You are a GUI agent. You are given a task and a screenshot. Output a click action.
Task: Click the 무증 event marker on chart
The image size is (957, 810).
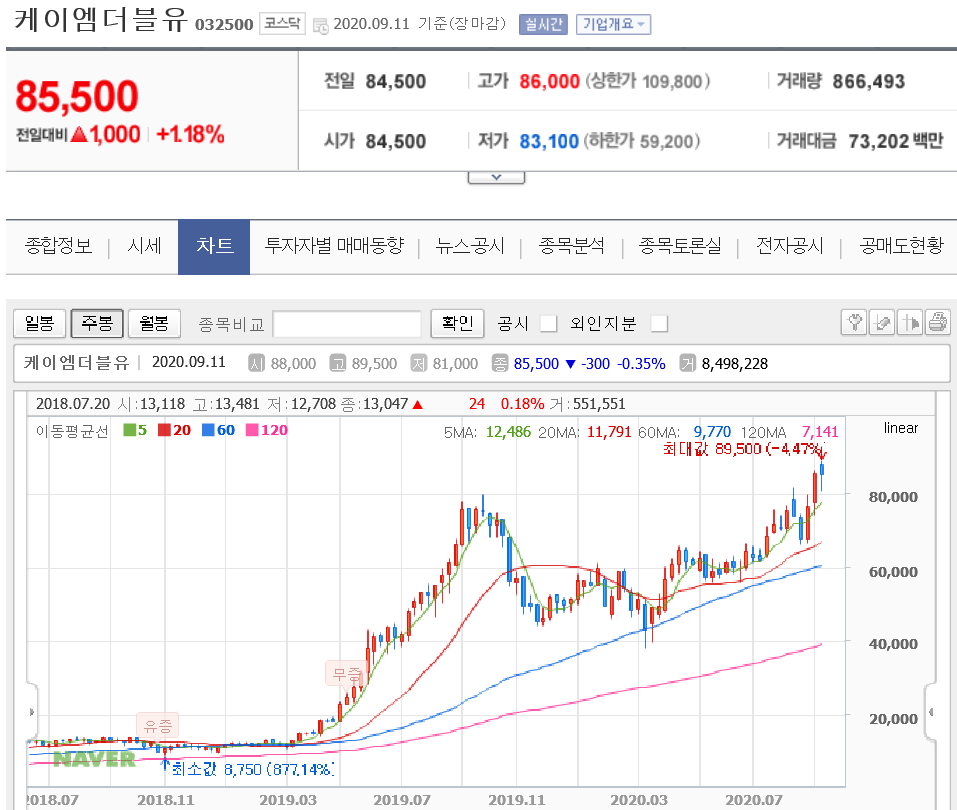347,674
